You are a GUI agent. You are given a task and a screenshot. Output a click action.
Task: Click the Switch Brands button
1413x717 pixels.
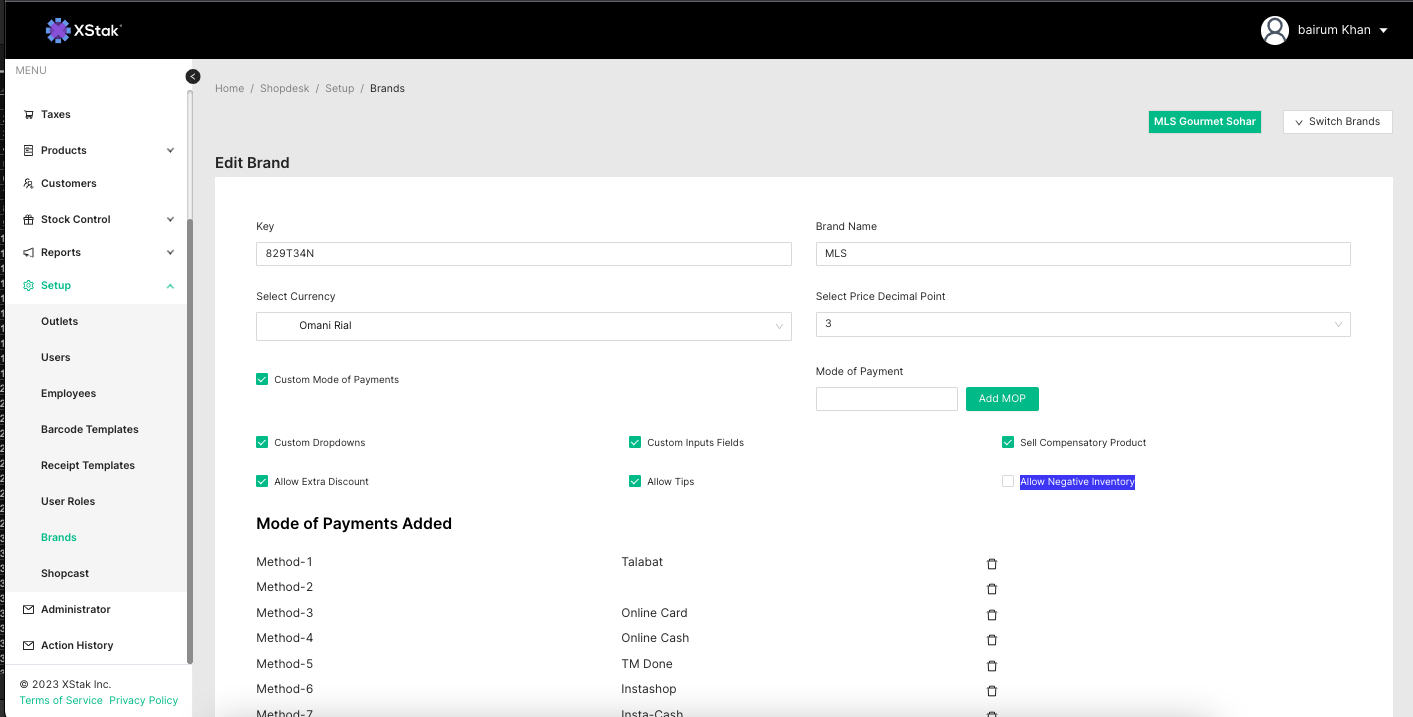1337,122
